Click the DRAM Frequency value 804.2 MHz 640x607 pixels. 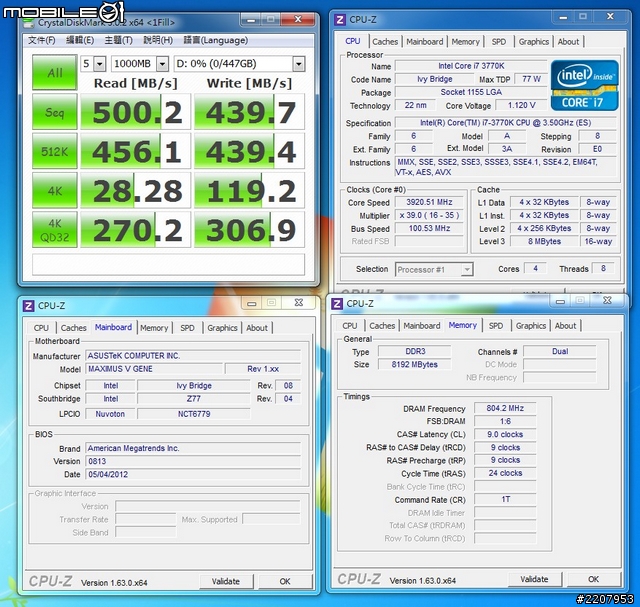click(505, 408)
